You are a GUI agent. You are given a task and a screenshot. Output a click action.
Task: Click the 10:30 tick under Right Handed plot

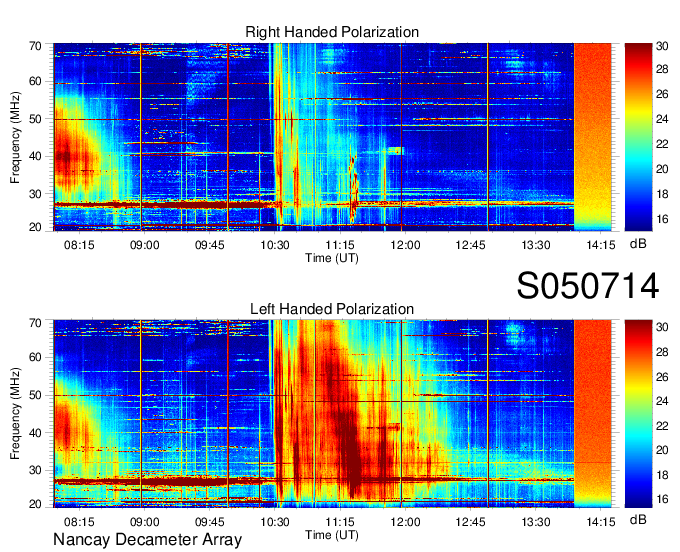coord(275,245)
